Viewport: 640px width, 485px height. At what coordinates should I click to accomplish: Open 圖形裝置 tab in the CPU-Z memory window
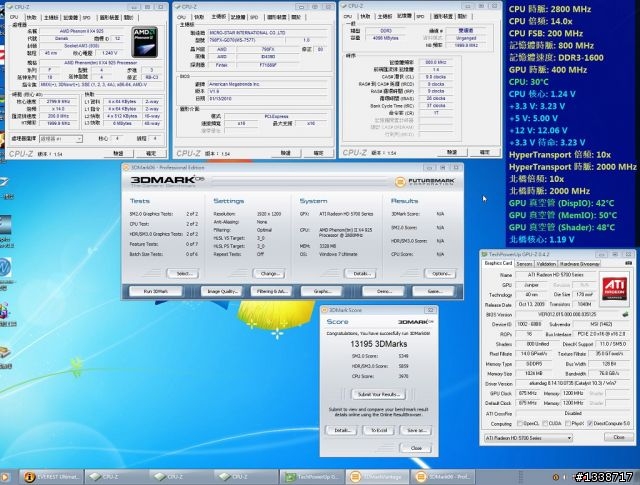point(442,16)
